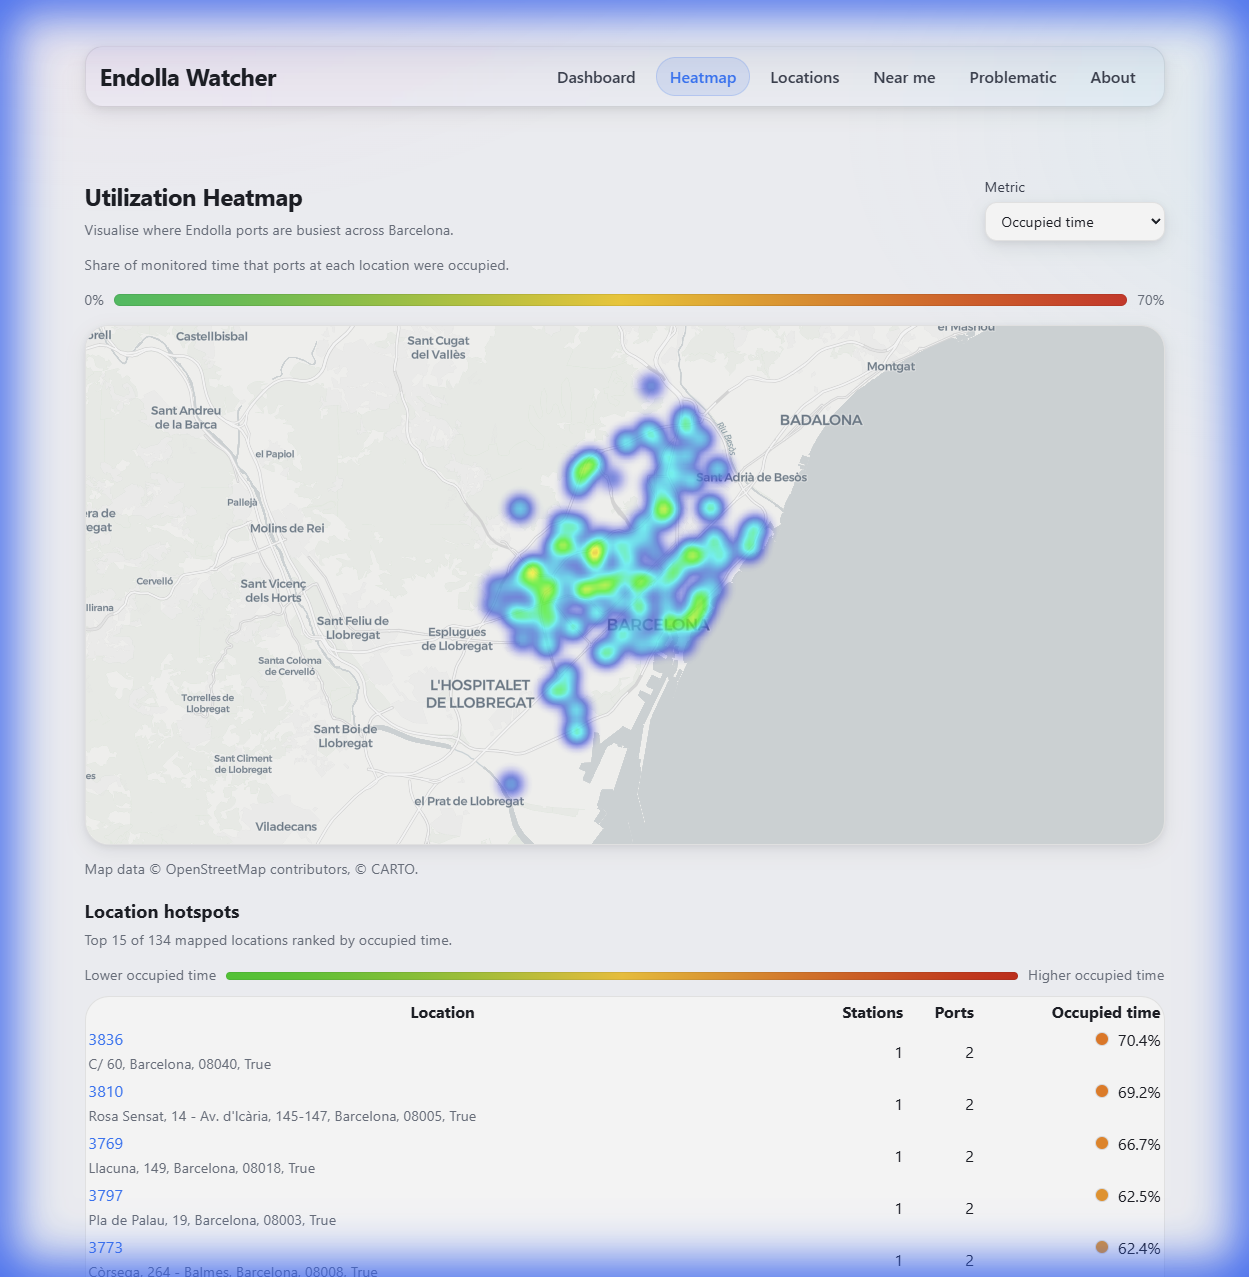Click the 0% to 70% gradient legend bar
The width and height of the screenshot is (1249, 1277).
[x=620, y=300]
